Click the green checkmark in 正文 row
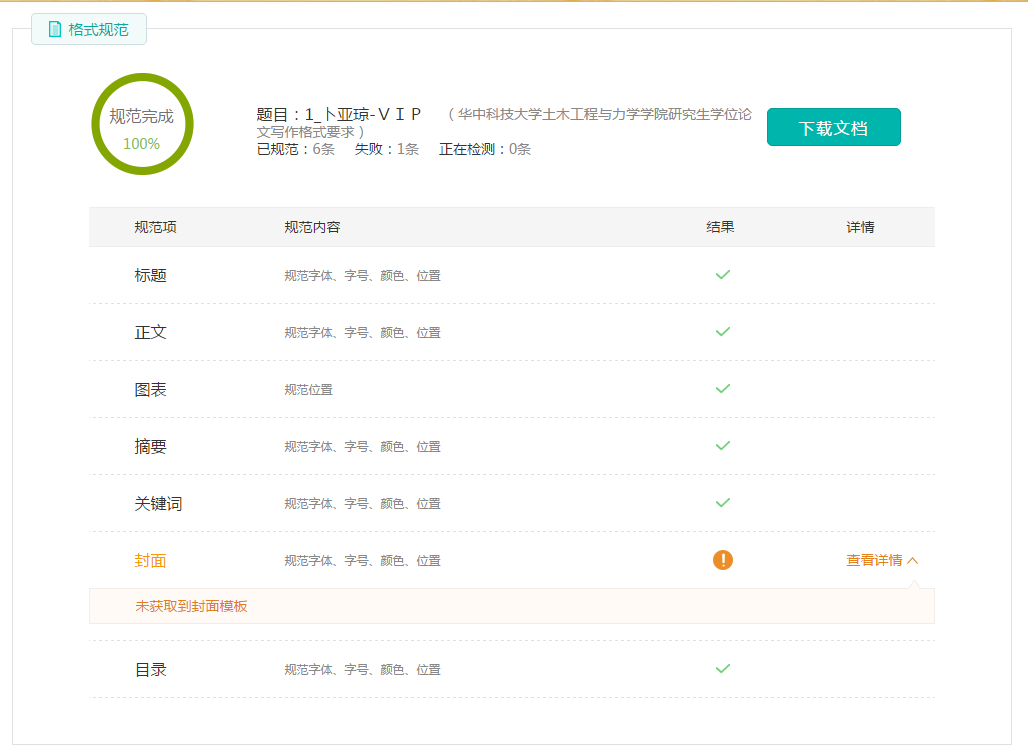The height and width of the screenshot is (752, 1028). coord(722,332)
